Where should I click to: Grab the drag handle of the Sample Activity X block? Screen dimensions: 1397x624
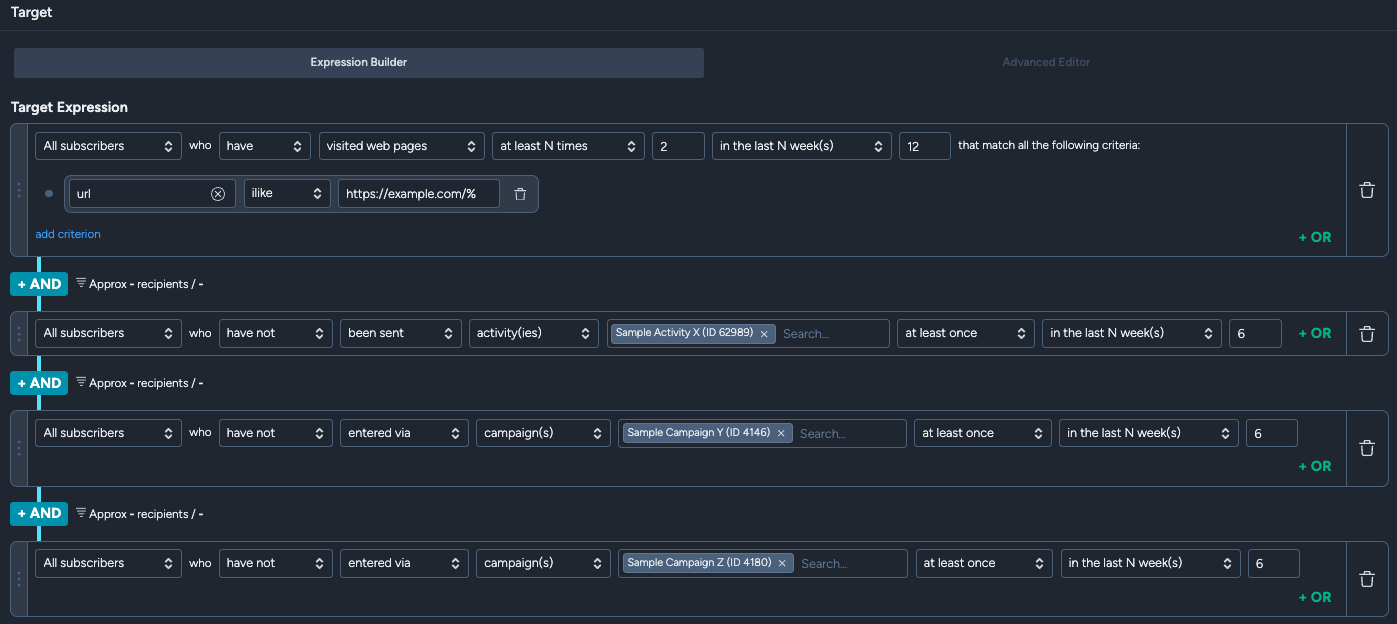pos(19,334)
